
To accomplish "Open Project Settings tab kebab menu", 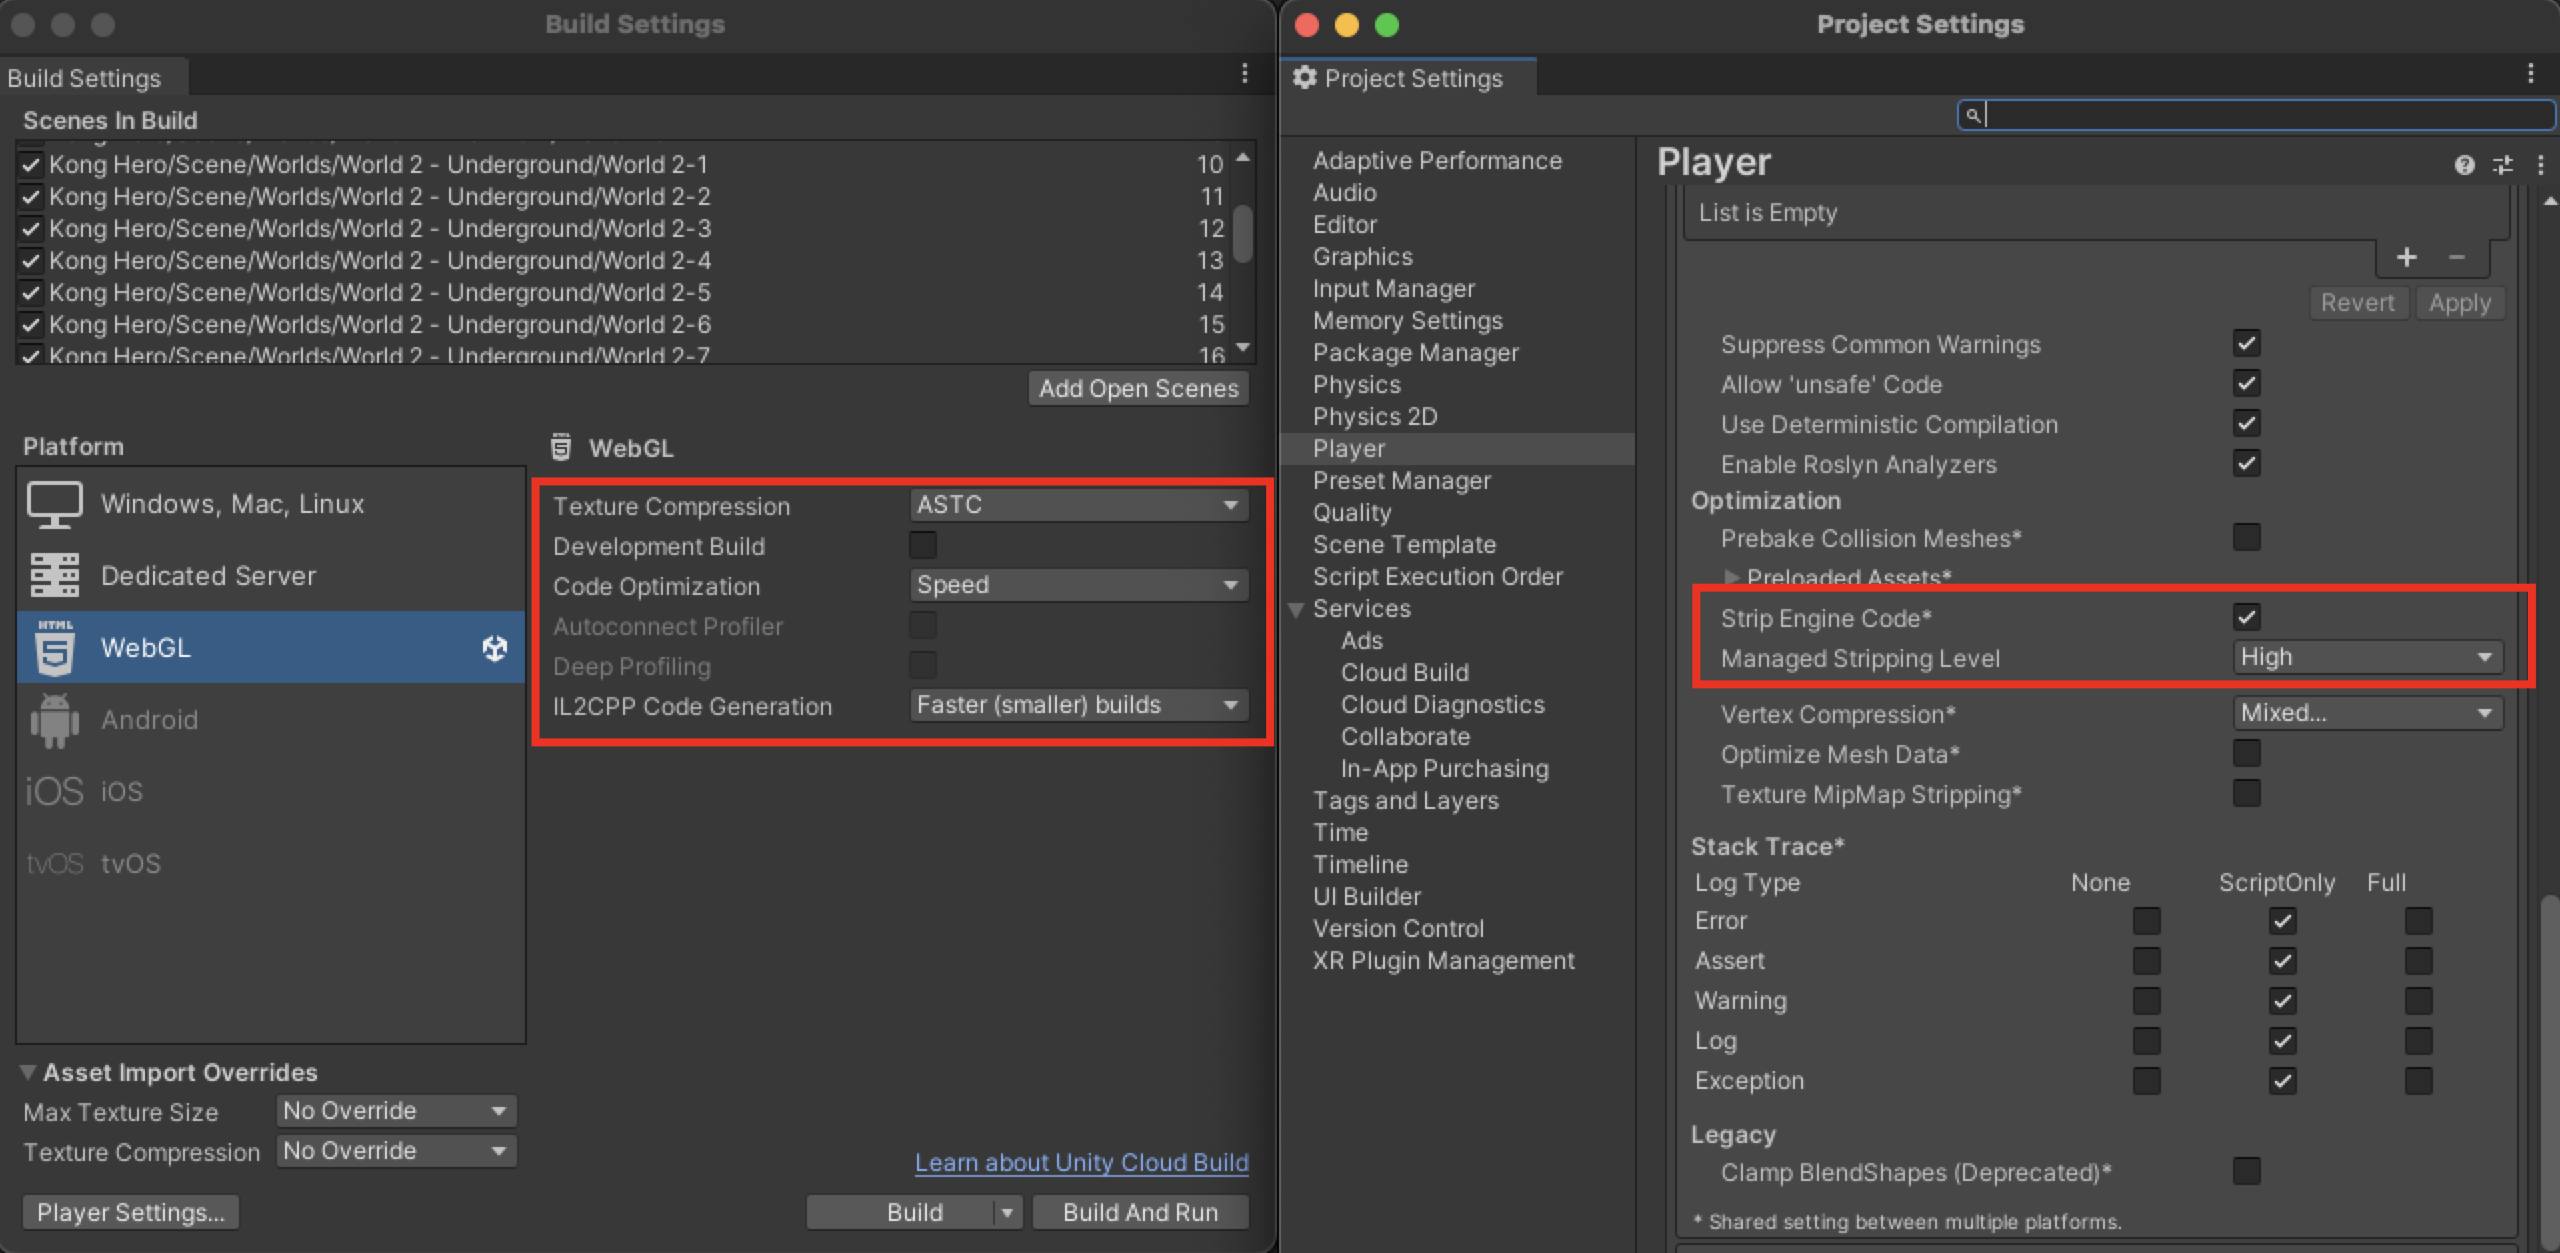I will click(x=2530, y=73).
